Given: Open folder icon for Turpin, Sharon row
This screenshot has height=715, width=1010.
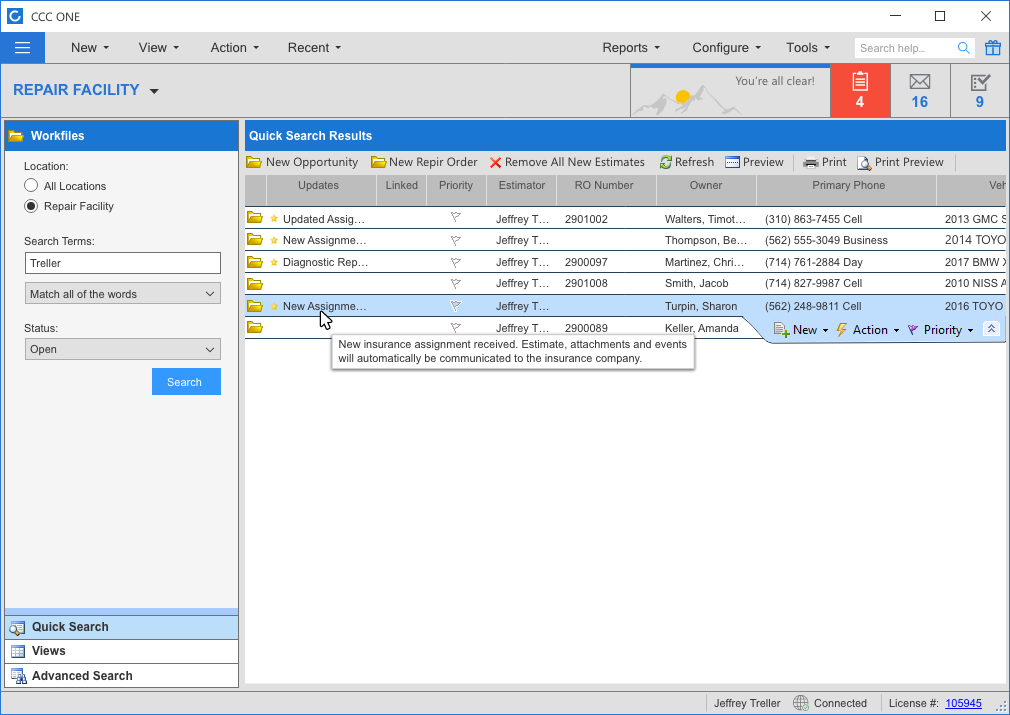Looking at the screenshot, I should pos(255,306).
